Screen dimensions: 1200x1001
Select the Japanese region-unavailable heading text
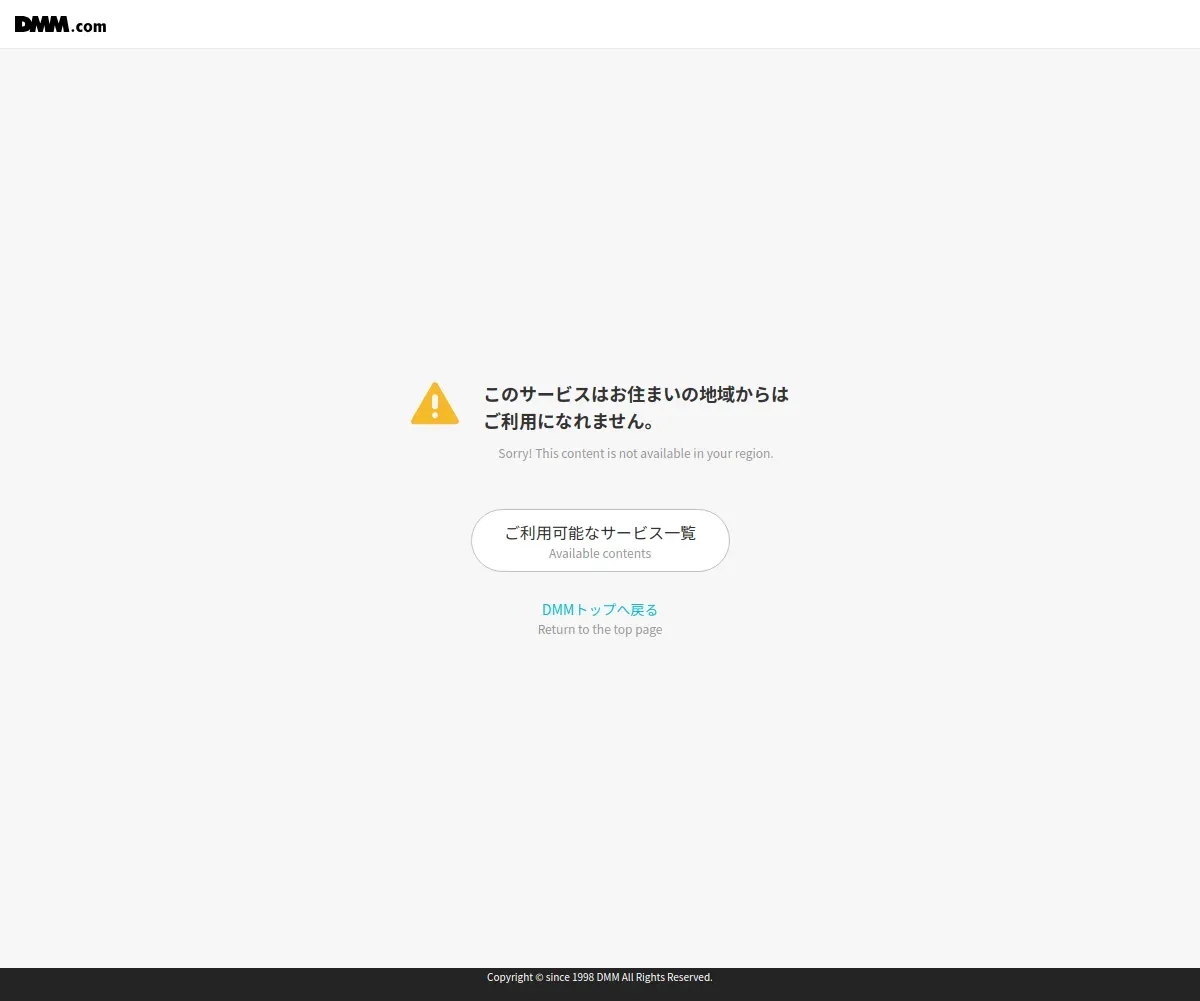pos(636,407)
